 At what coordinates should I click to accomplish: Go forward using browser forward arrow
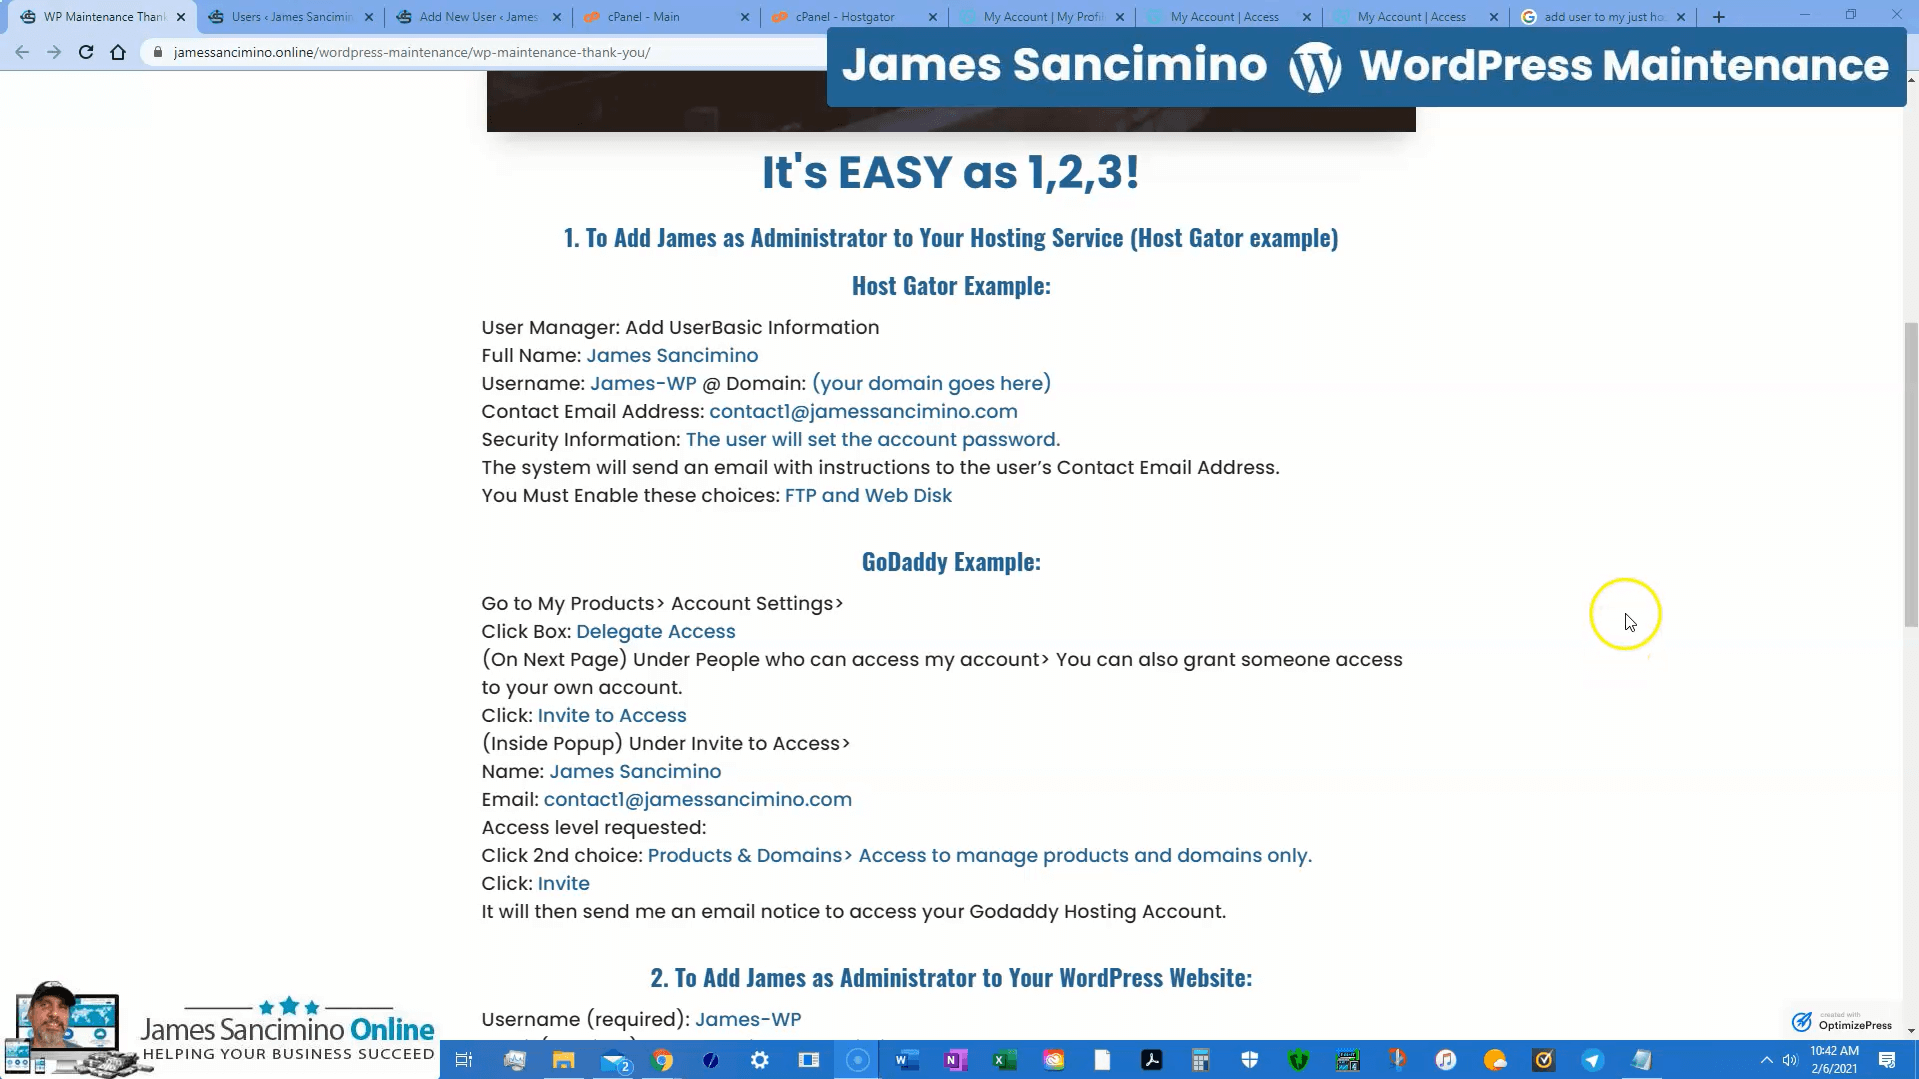coord(54,52)
